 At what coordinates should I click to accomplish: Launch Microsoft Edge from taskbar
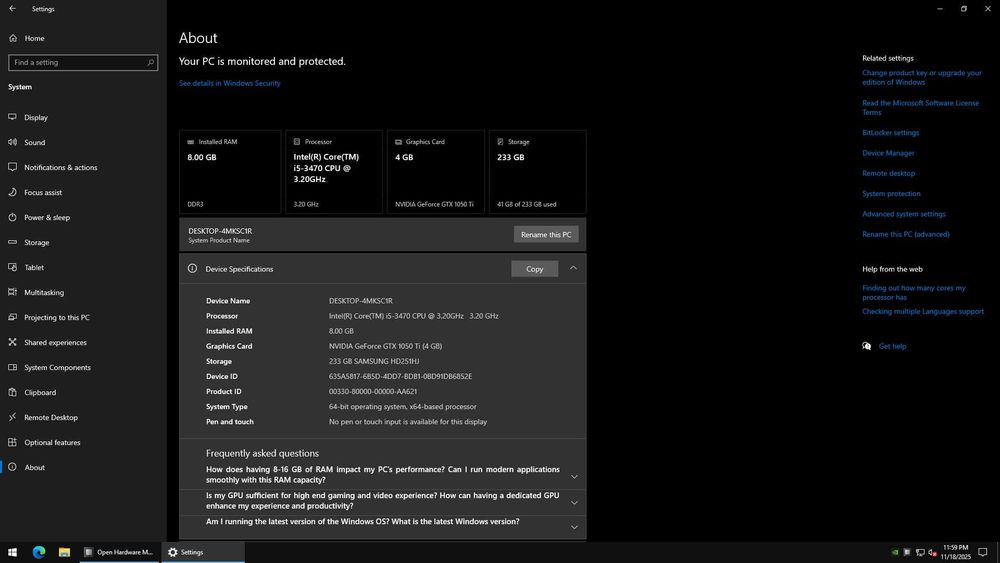[x=39, y=552]
